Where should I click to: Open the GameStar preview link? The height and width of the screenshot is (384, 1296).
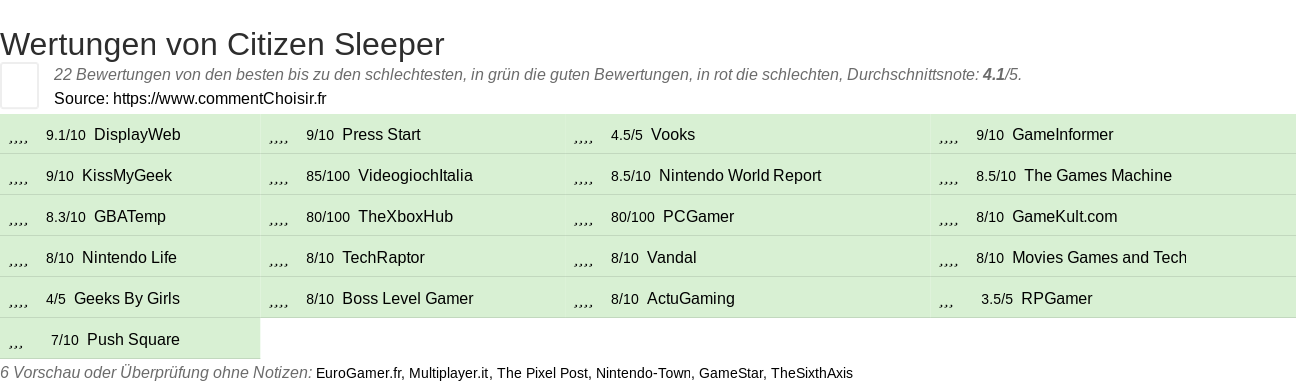point(732,373)
